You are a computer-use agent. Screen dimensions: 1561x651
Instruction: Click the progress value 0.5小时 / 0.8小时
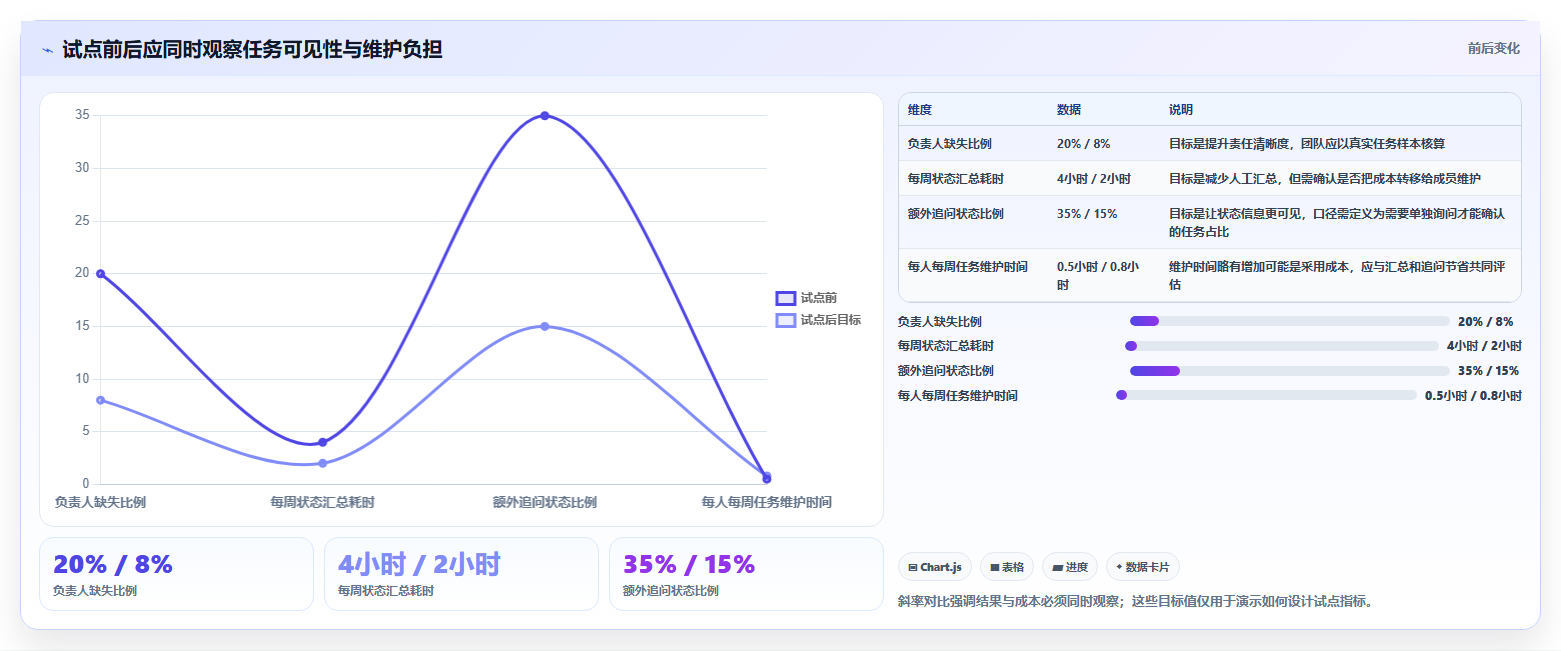pos(1473,396)
